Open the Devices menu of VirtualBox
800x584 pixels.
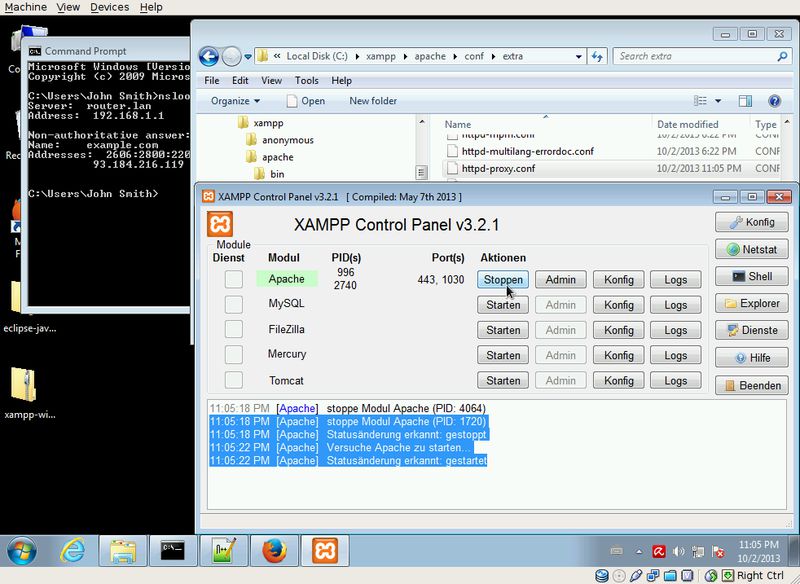[x=109, y=7]
